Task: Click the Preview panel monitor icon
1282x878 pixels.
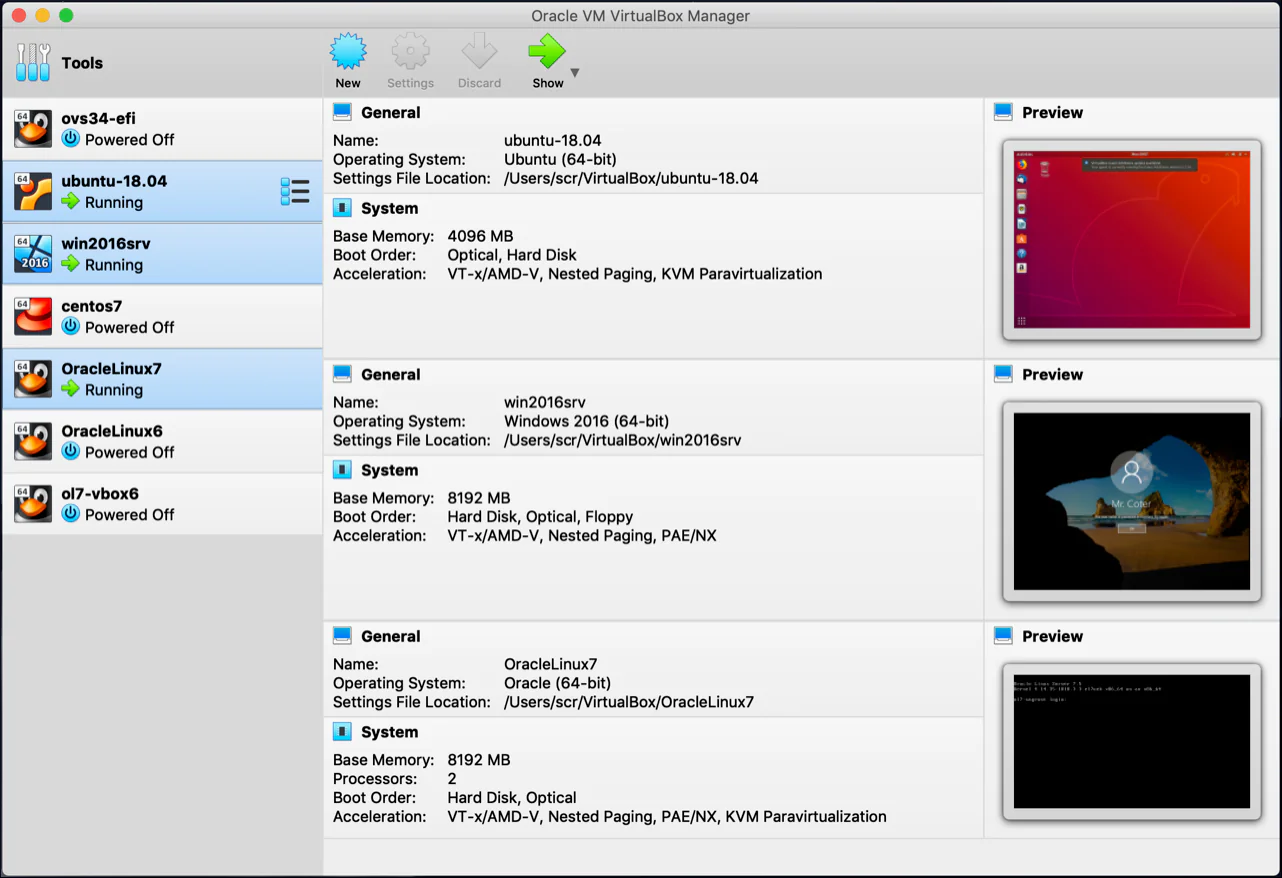Action: coord(1005,112)
